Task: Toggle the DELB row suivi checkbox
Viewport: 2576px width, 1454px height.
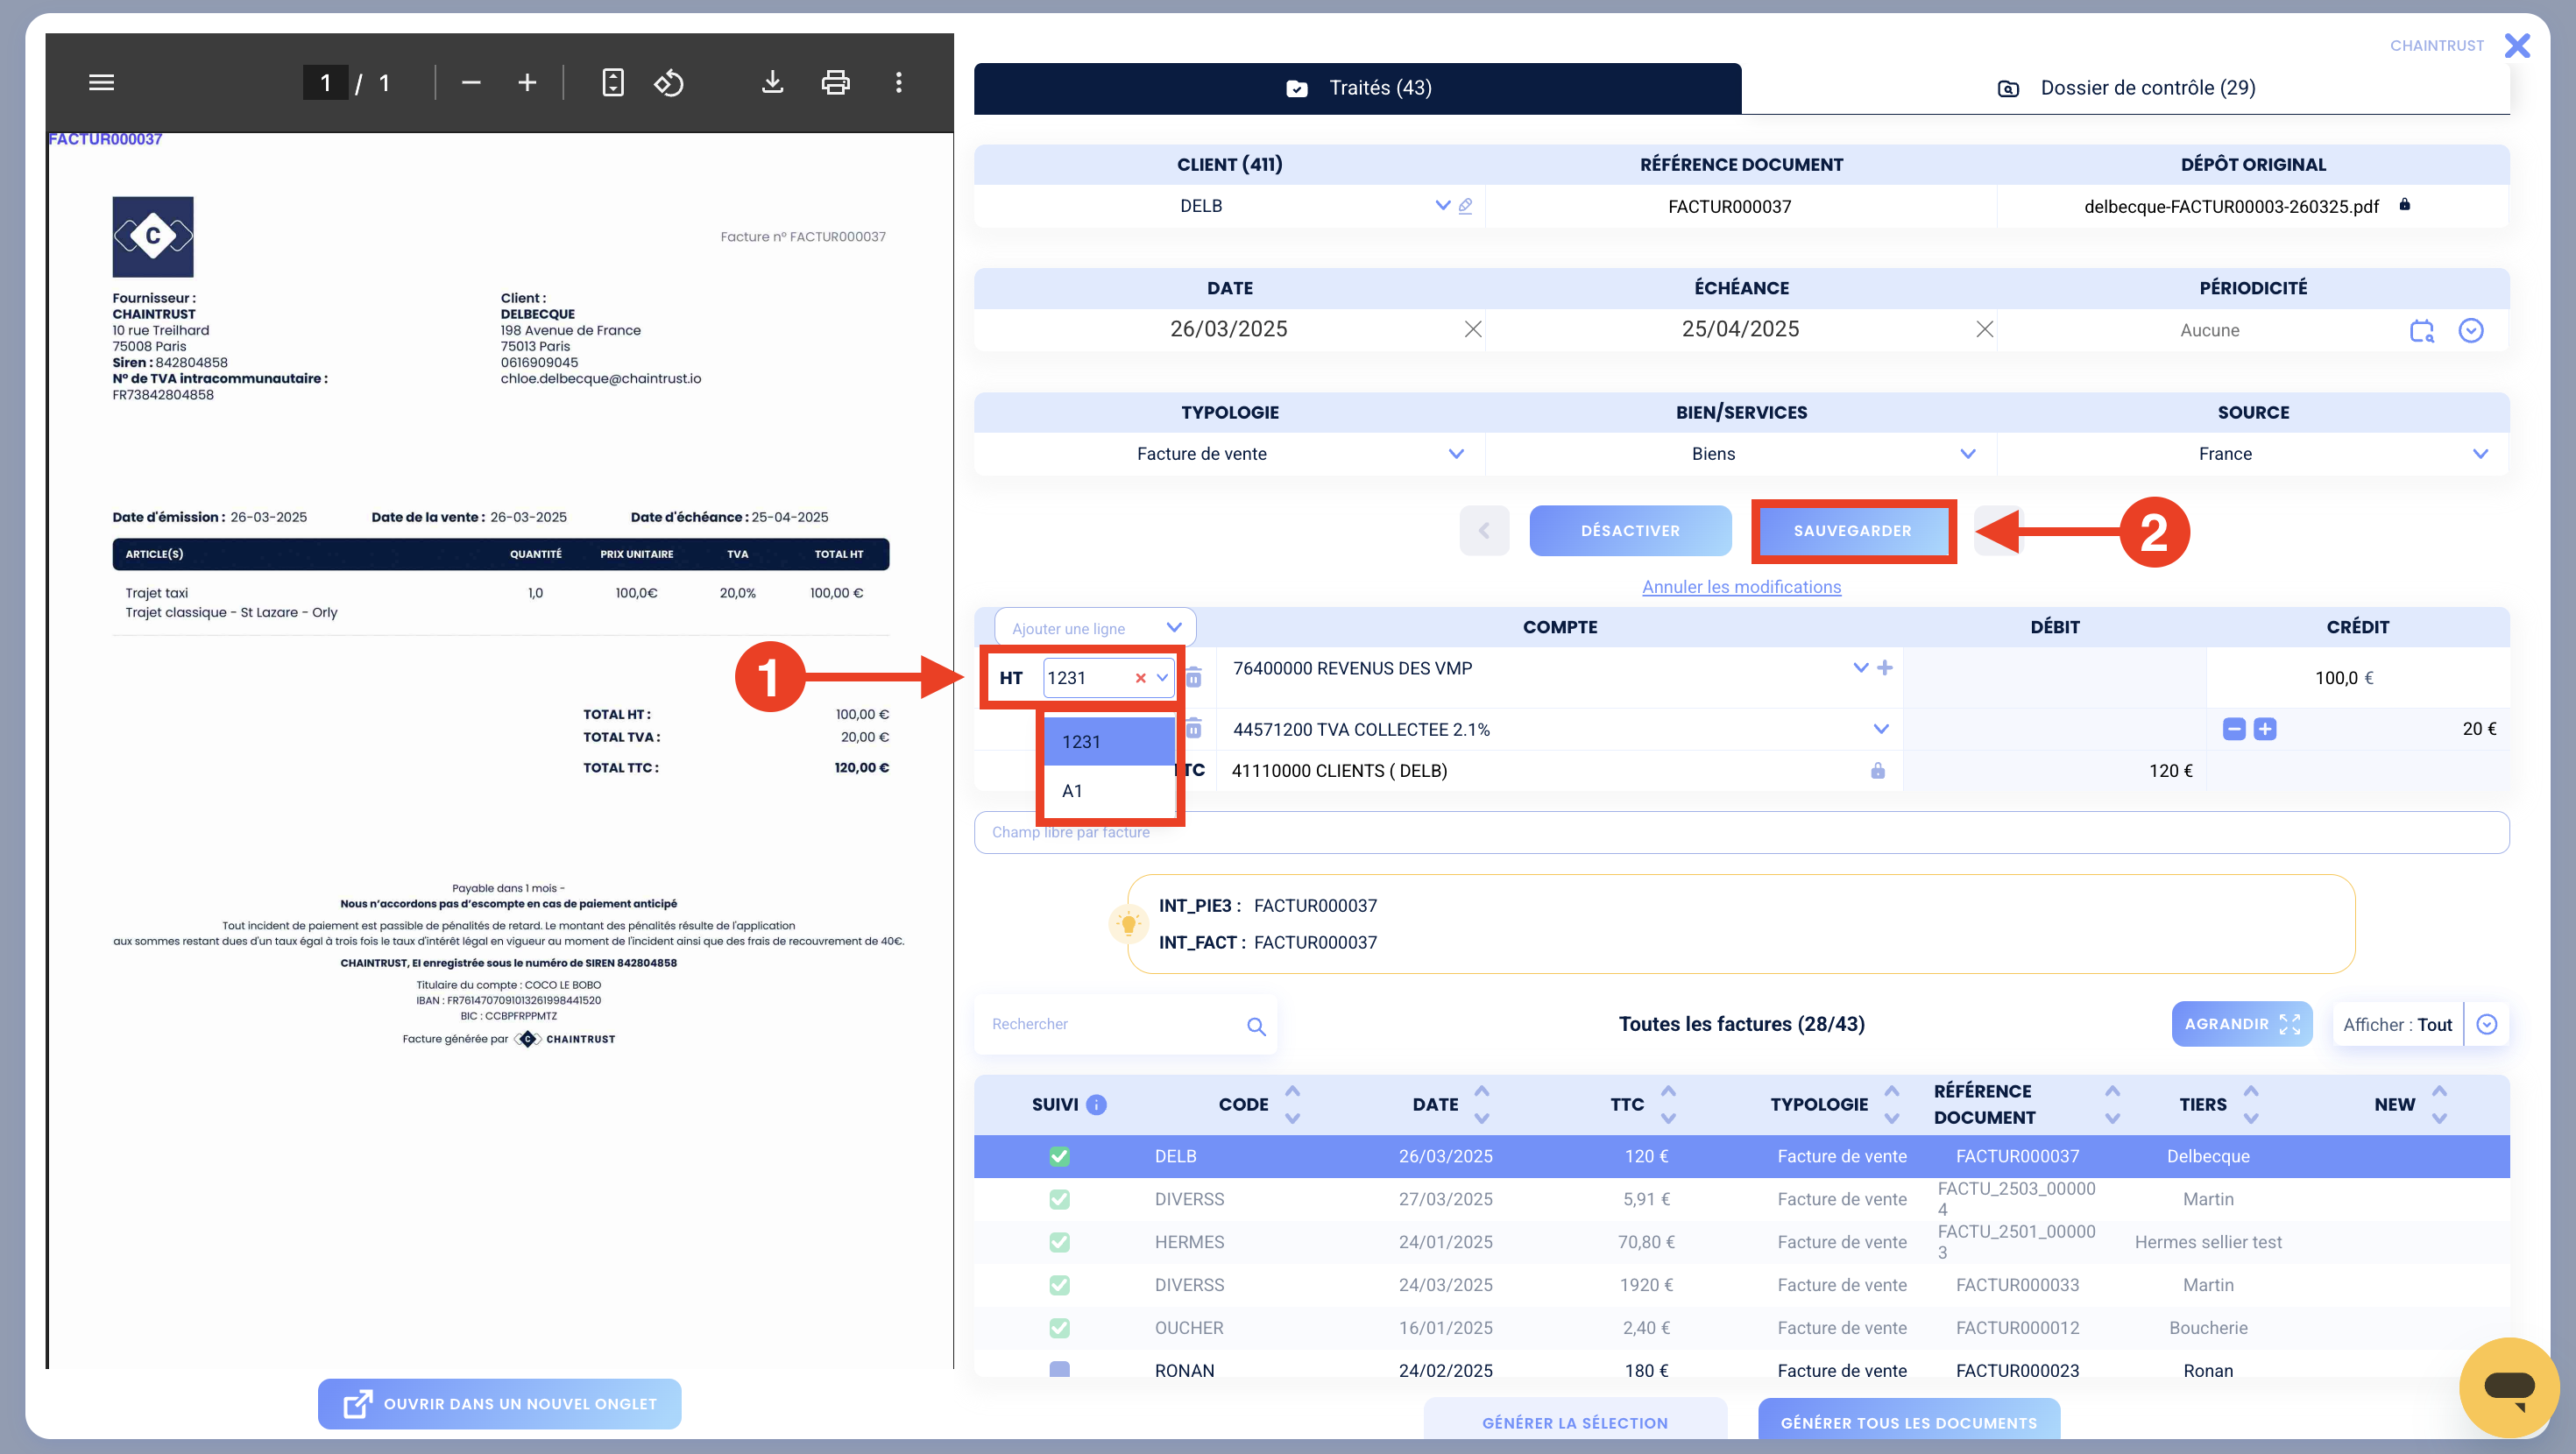Action: click(1060, 1156)
